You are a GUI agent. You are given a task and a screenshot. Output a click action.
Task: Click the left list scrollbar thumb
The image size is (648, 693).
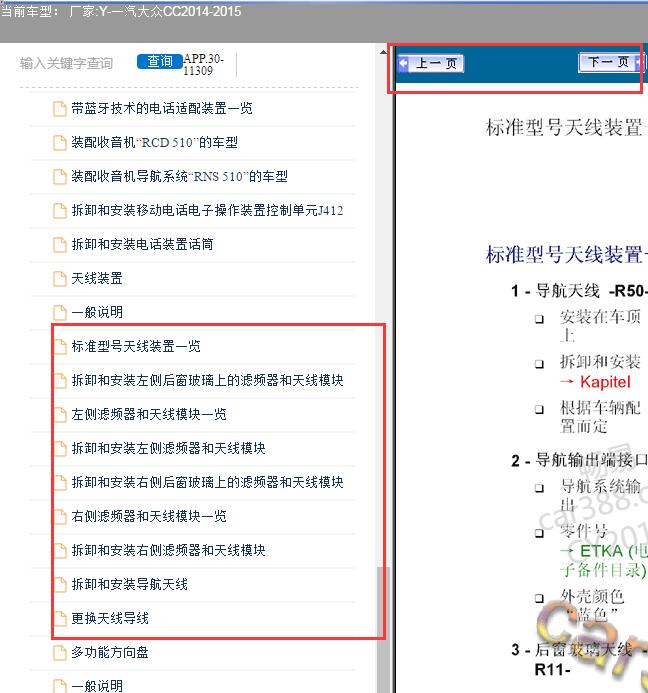click(x=381, y=629)
